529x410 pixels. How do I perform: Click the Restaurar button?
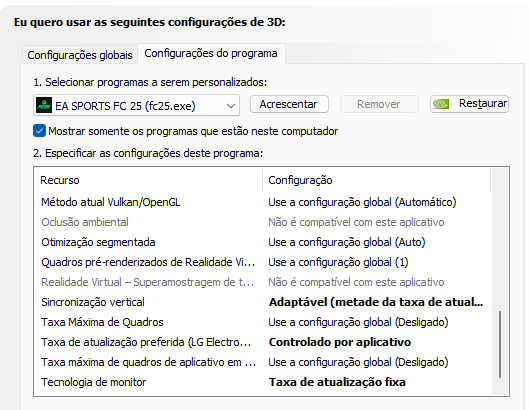(x=469, y=104)
